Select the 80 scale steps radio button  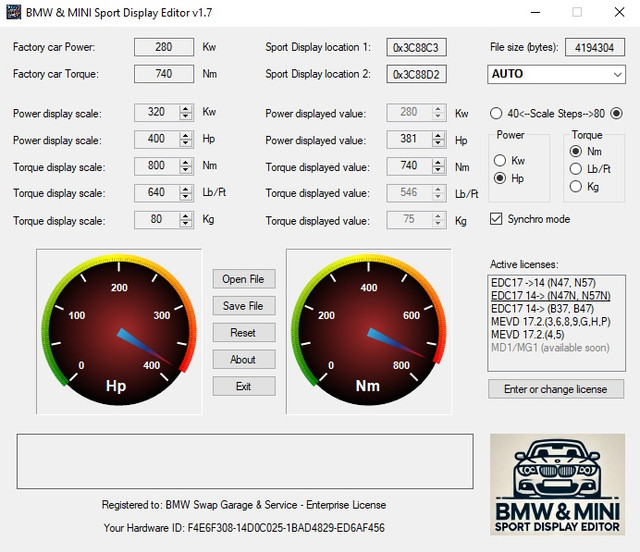point(616,113)
